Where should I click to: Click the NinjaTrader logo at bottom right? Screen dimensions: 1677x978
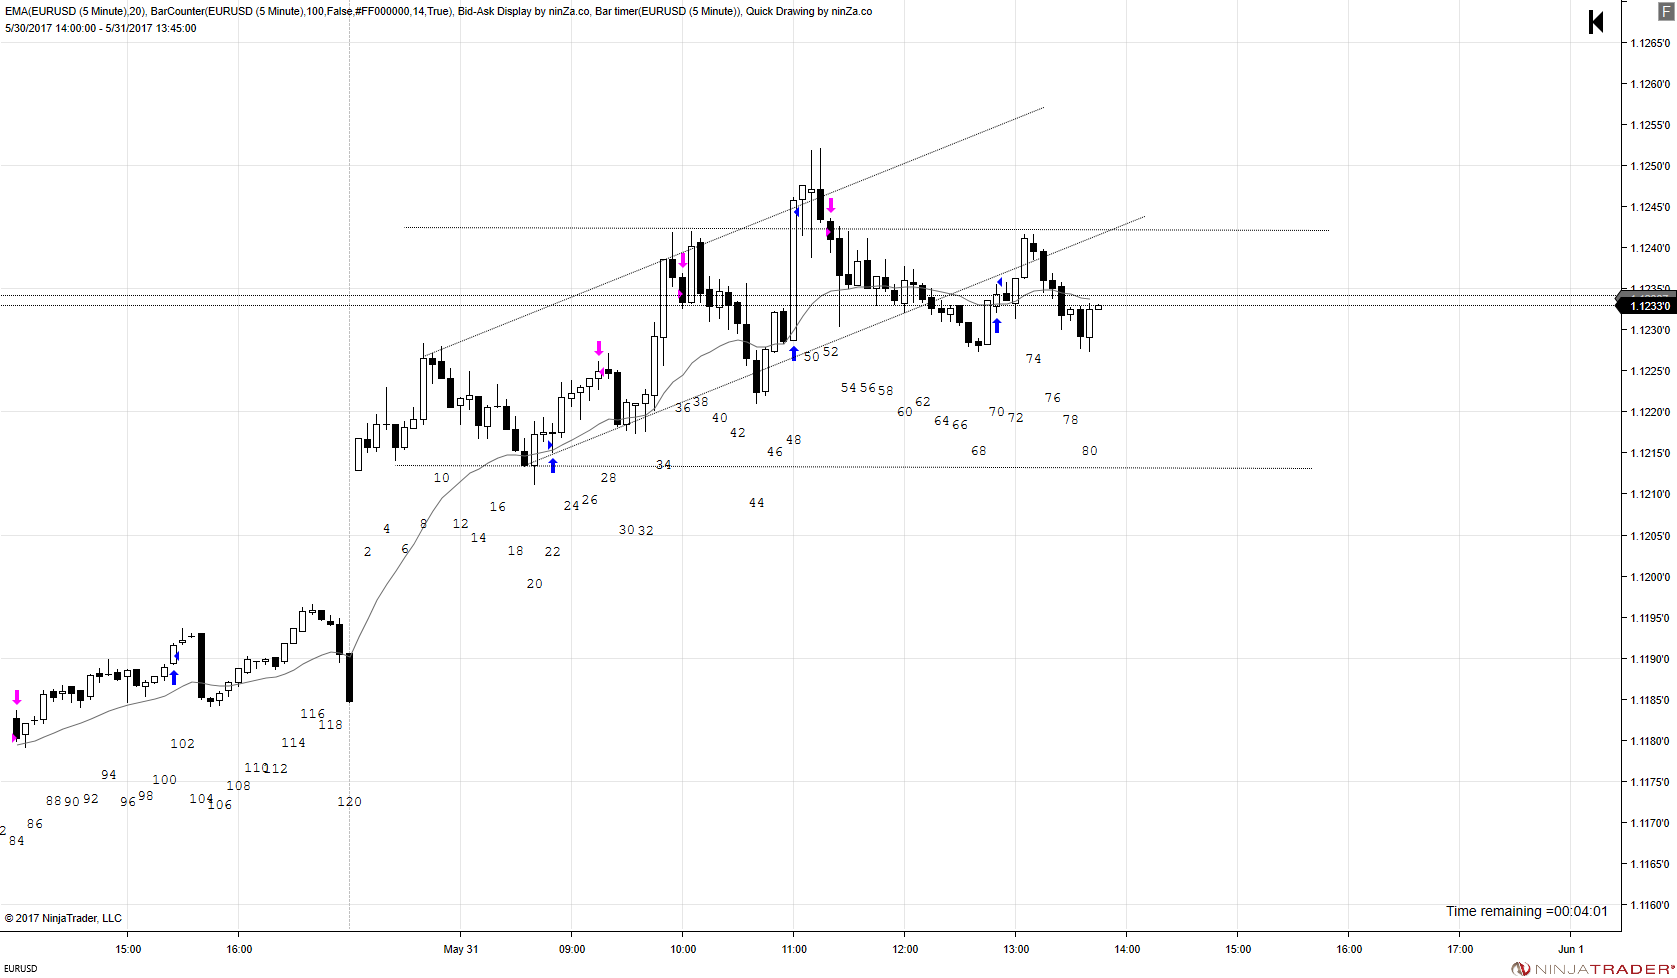tap(1591, 969)
